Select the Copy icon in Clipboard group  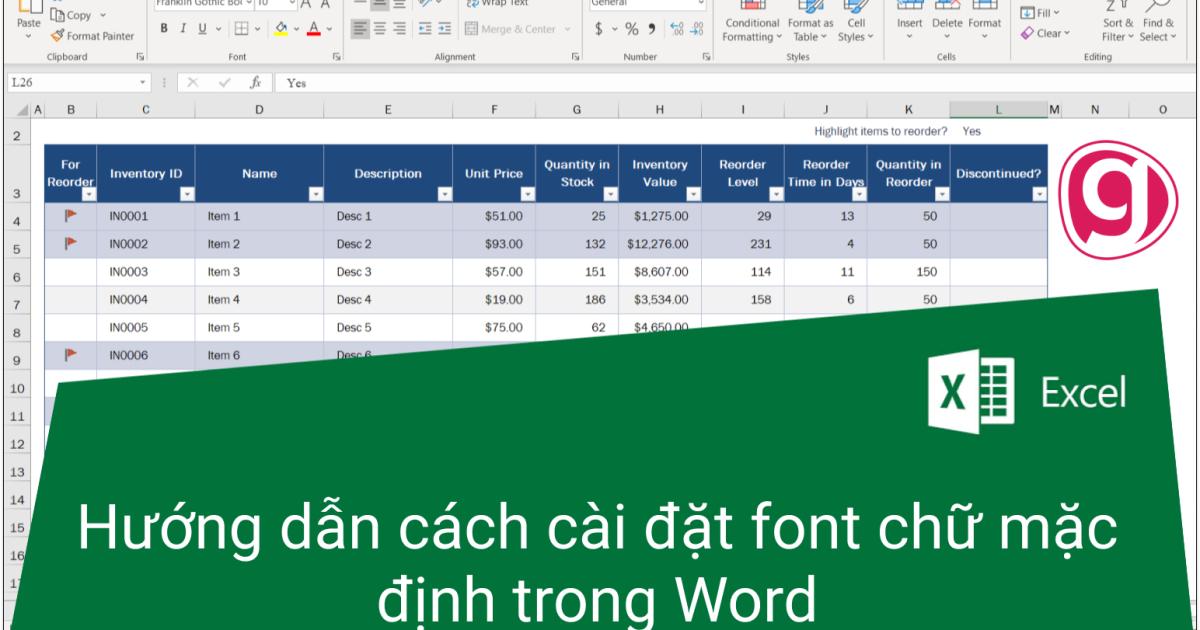58,15
